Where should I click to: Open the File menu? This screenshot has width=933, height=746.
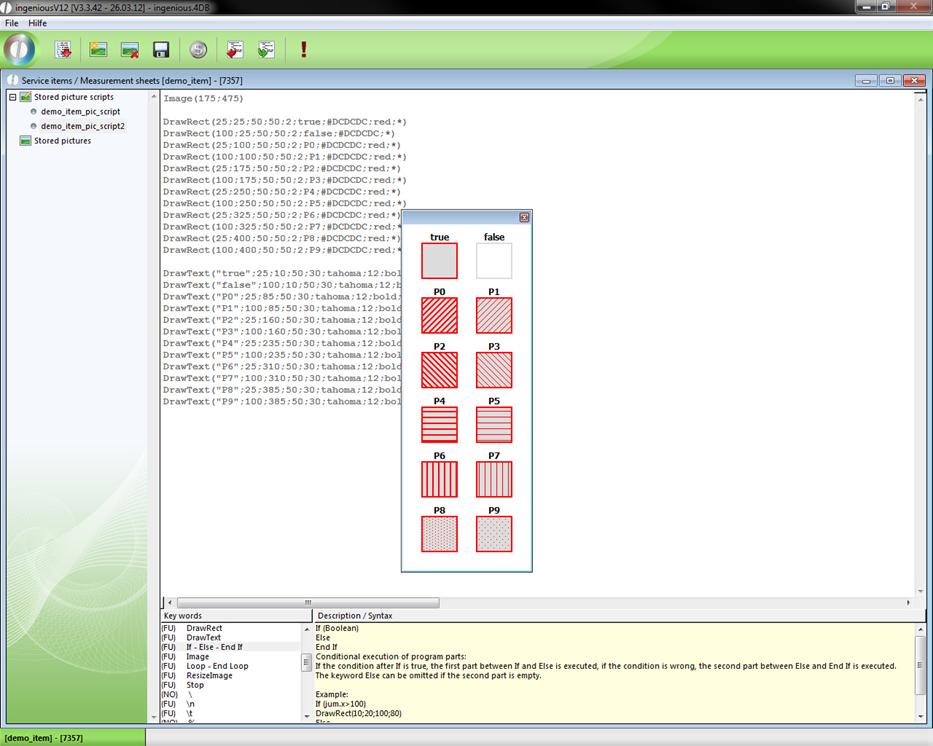click(x=12, y=23)
